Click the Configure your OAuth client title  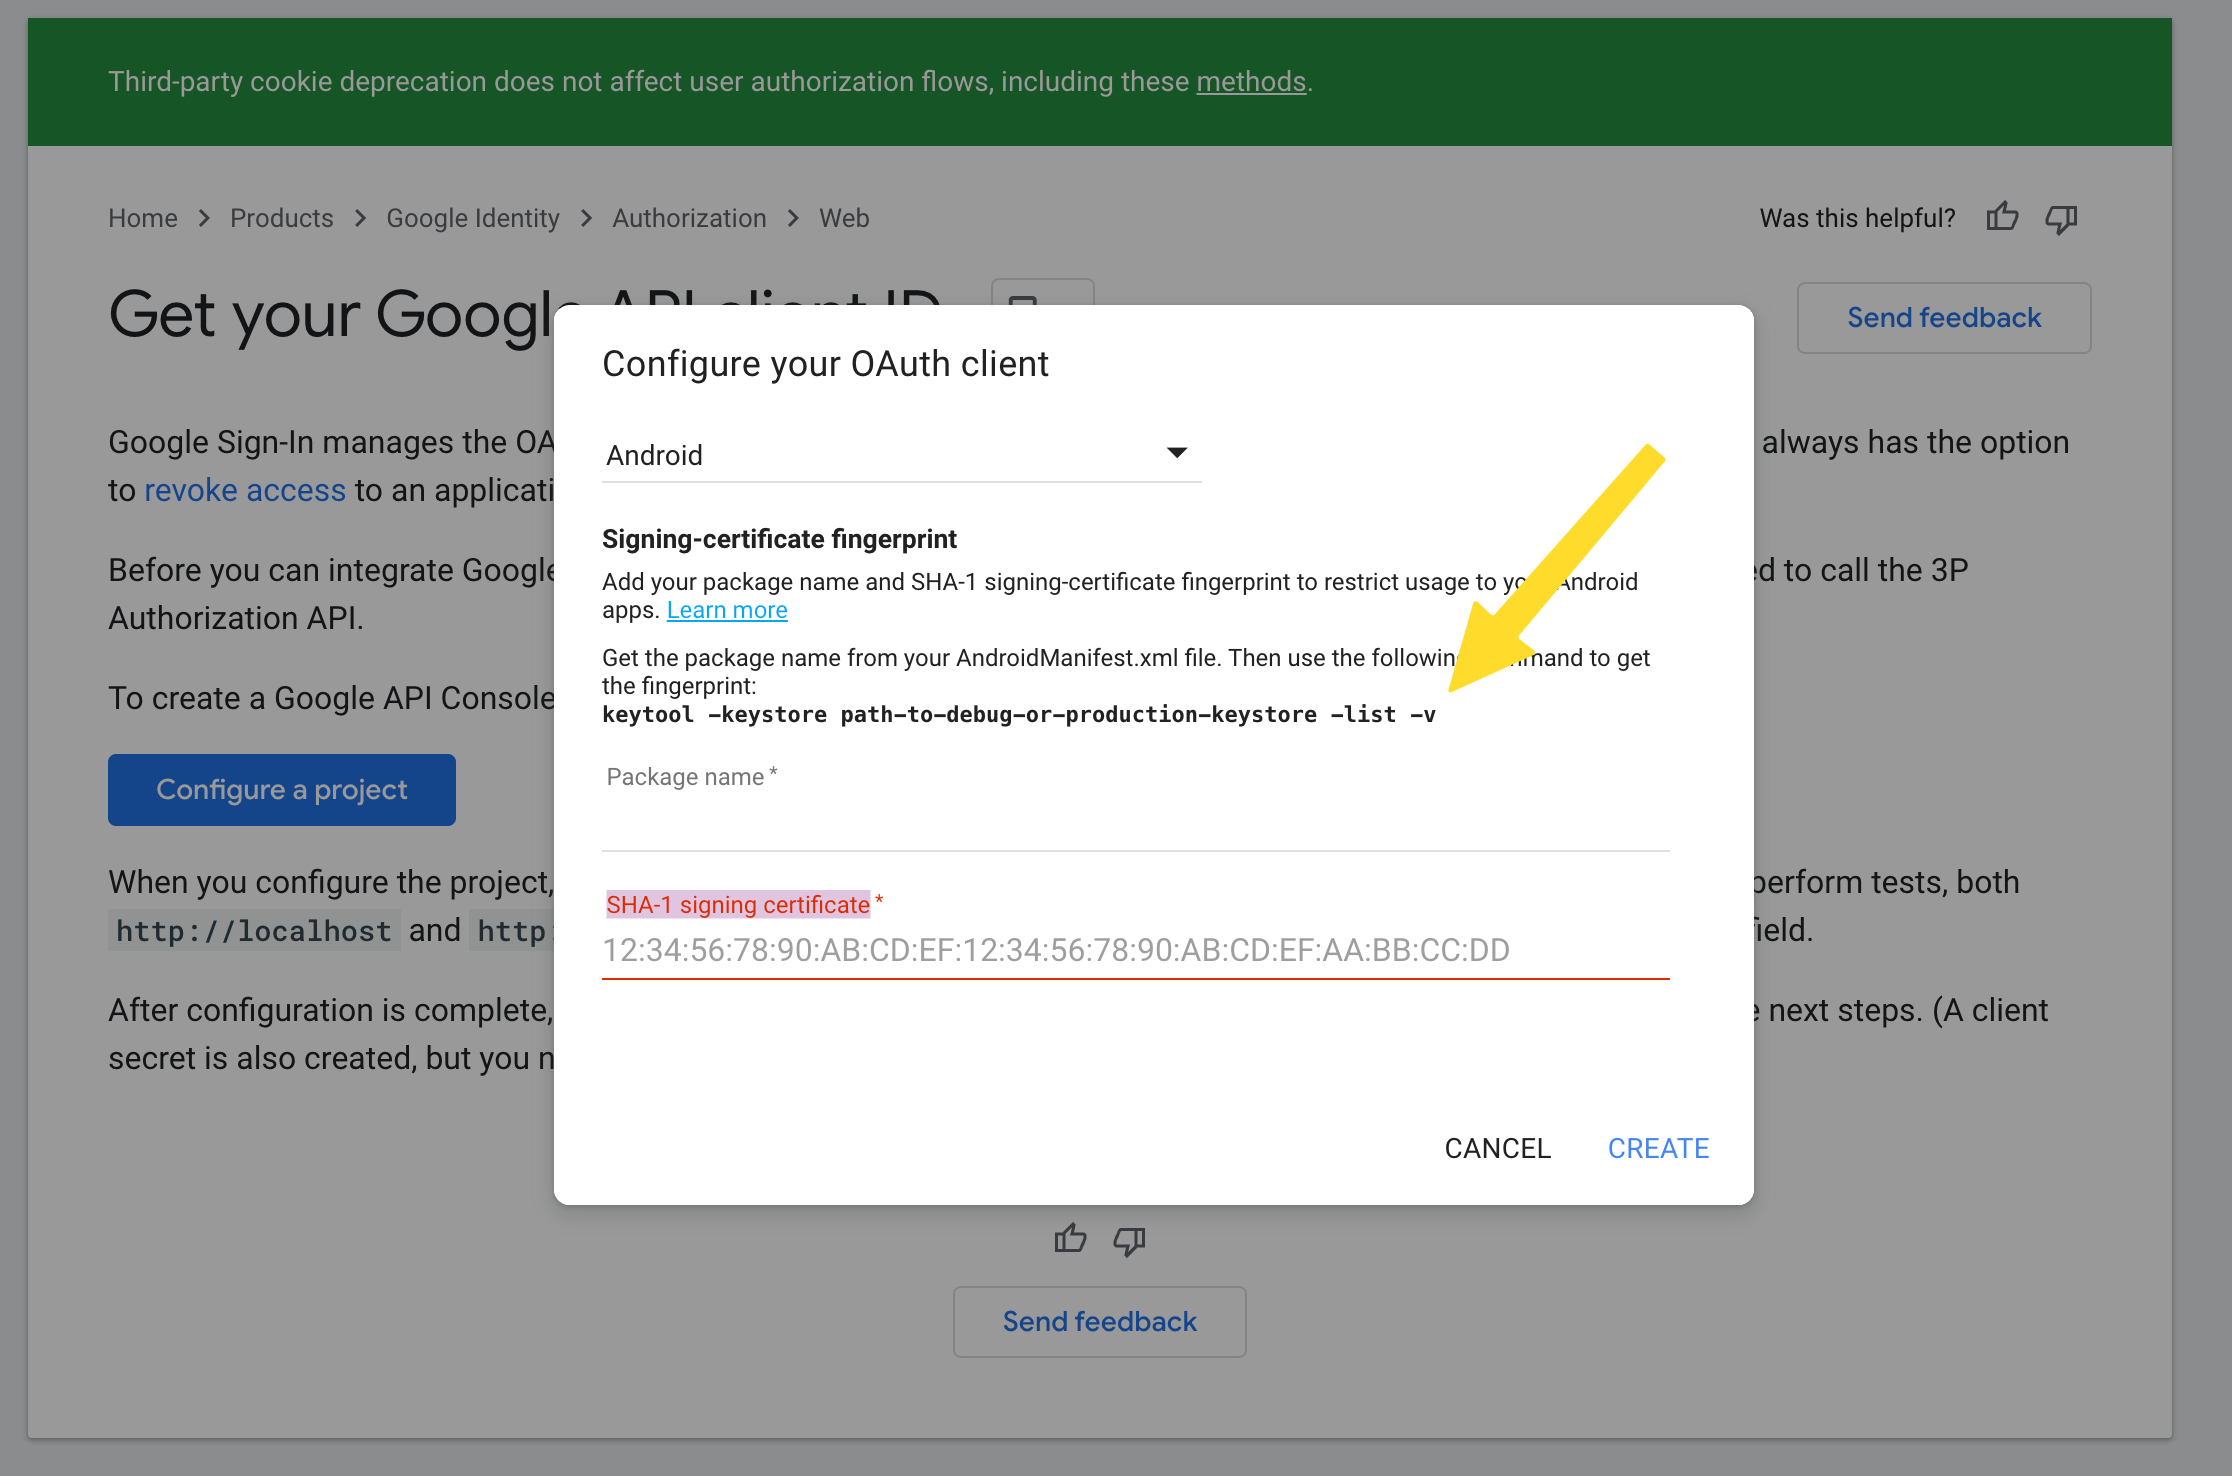click(x=825, y=364)
